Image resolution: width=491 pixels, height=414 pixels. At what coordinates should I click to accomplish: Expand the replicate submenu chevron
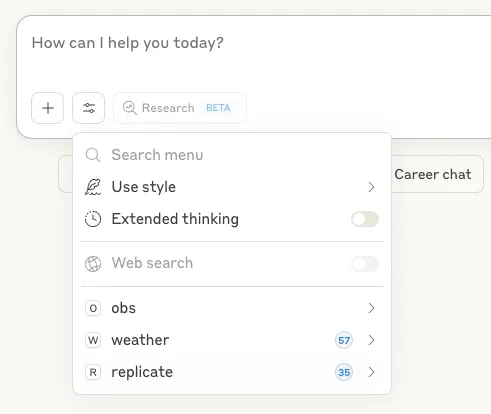pyautogui.click(x=371, y=372)
